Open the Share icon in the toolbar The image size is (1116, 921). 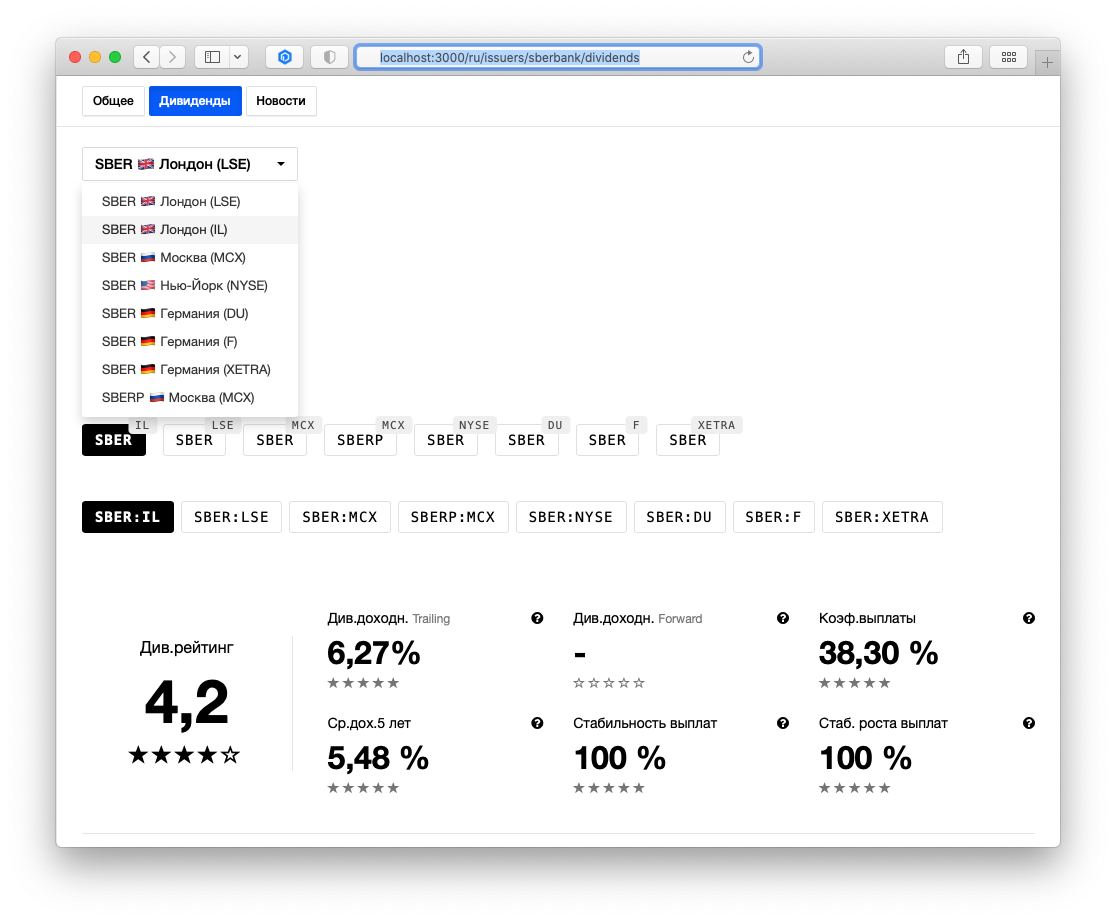963,57
